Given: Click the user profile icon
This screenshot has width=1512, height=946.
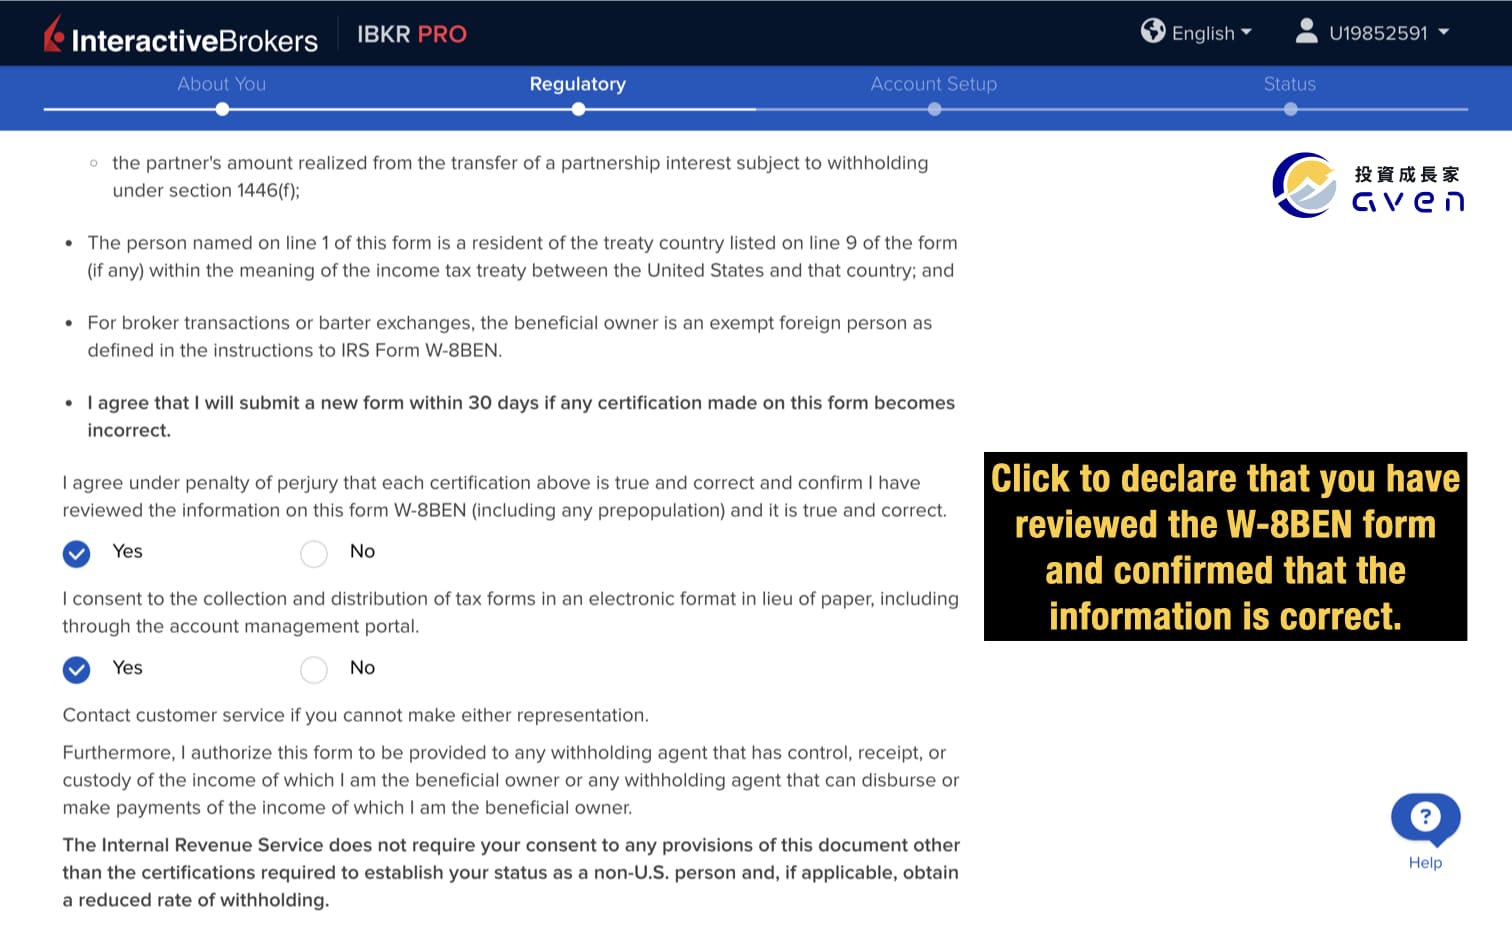Looking at the screenshot, I should [1306, 31].
